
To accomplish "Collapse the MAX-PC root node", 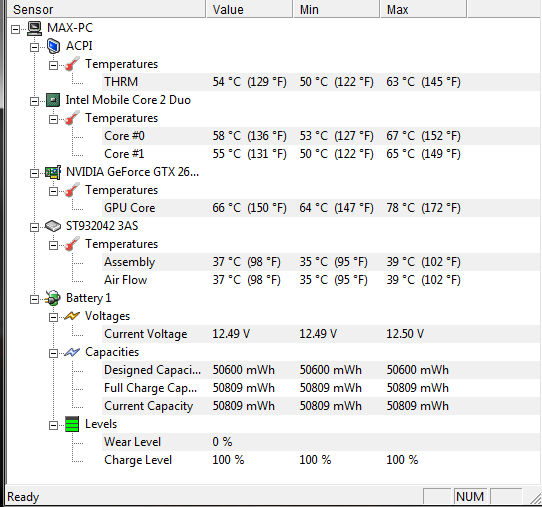I will click(15, 29).
